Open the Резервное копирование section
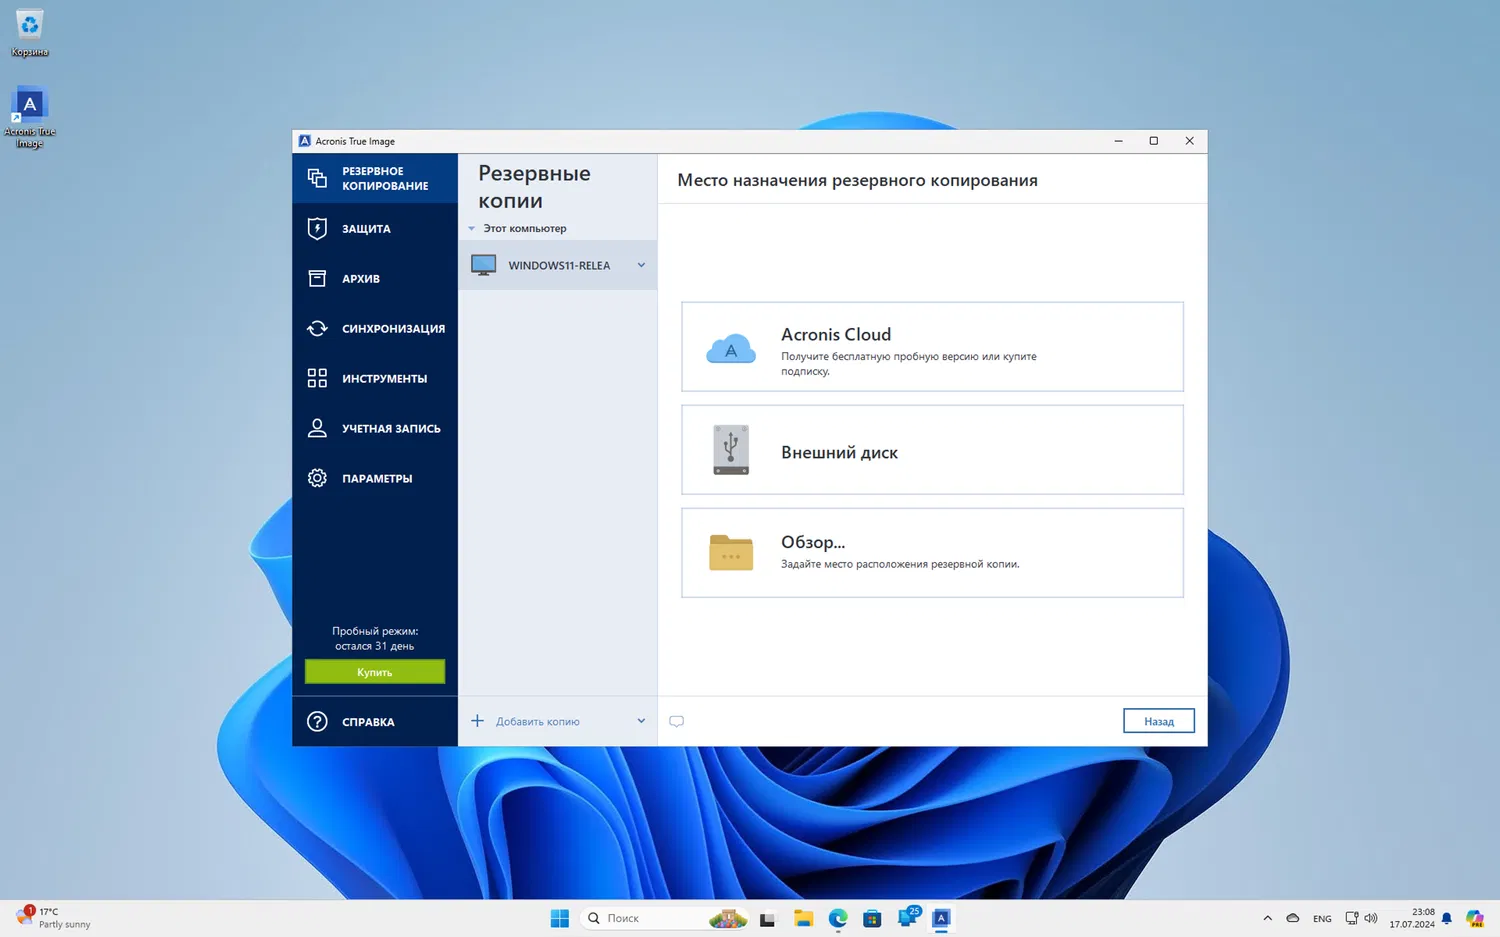 tap(375, 178)
